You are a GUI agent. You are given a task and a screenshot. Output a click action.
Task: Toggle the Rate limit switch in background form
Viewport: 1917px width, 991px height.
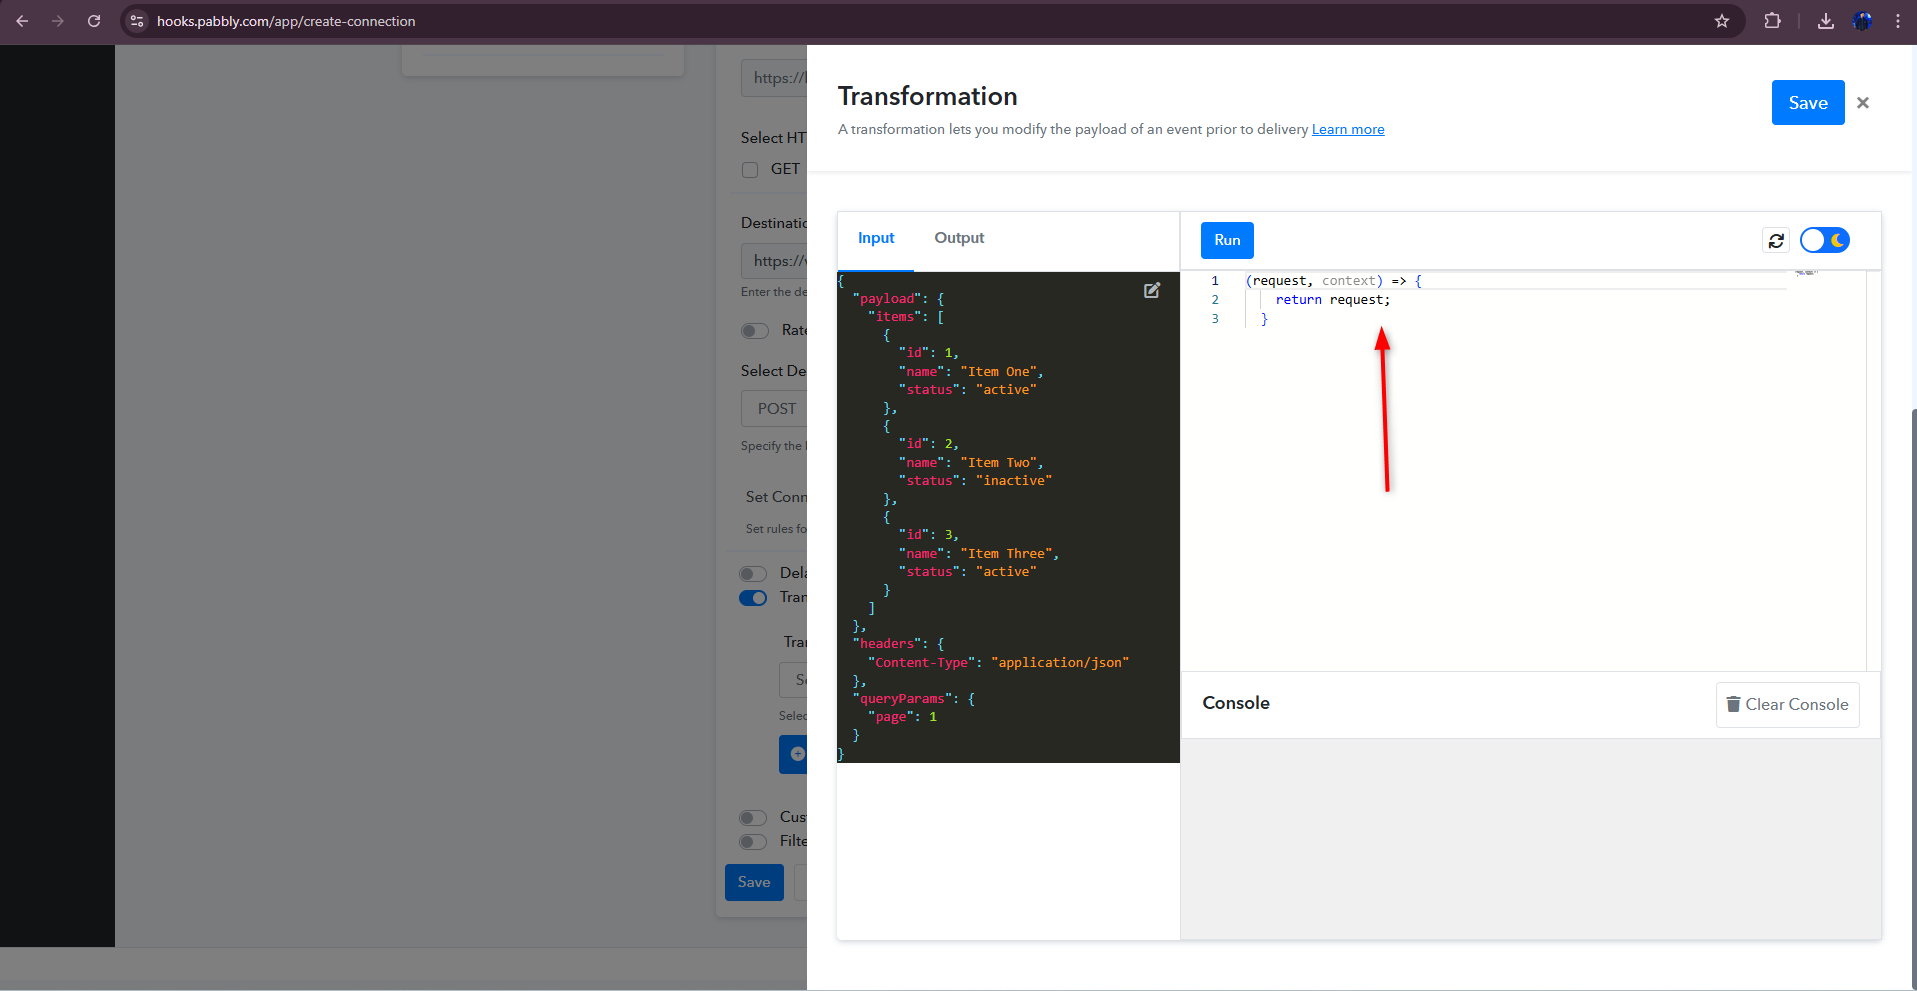pos(755,331)
